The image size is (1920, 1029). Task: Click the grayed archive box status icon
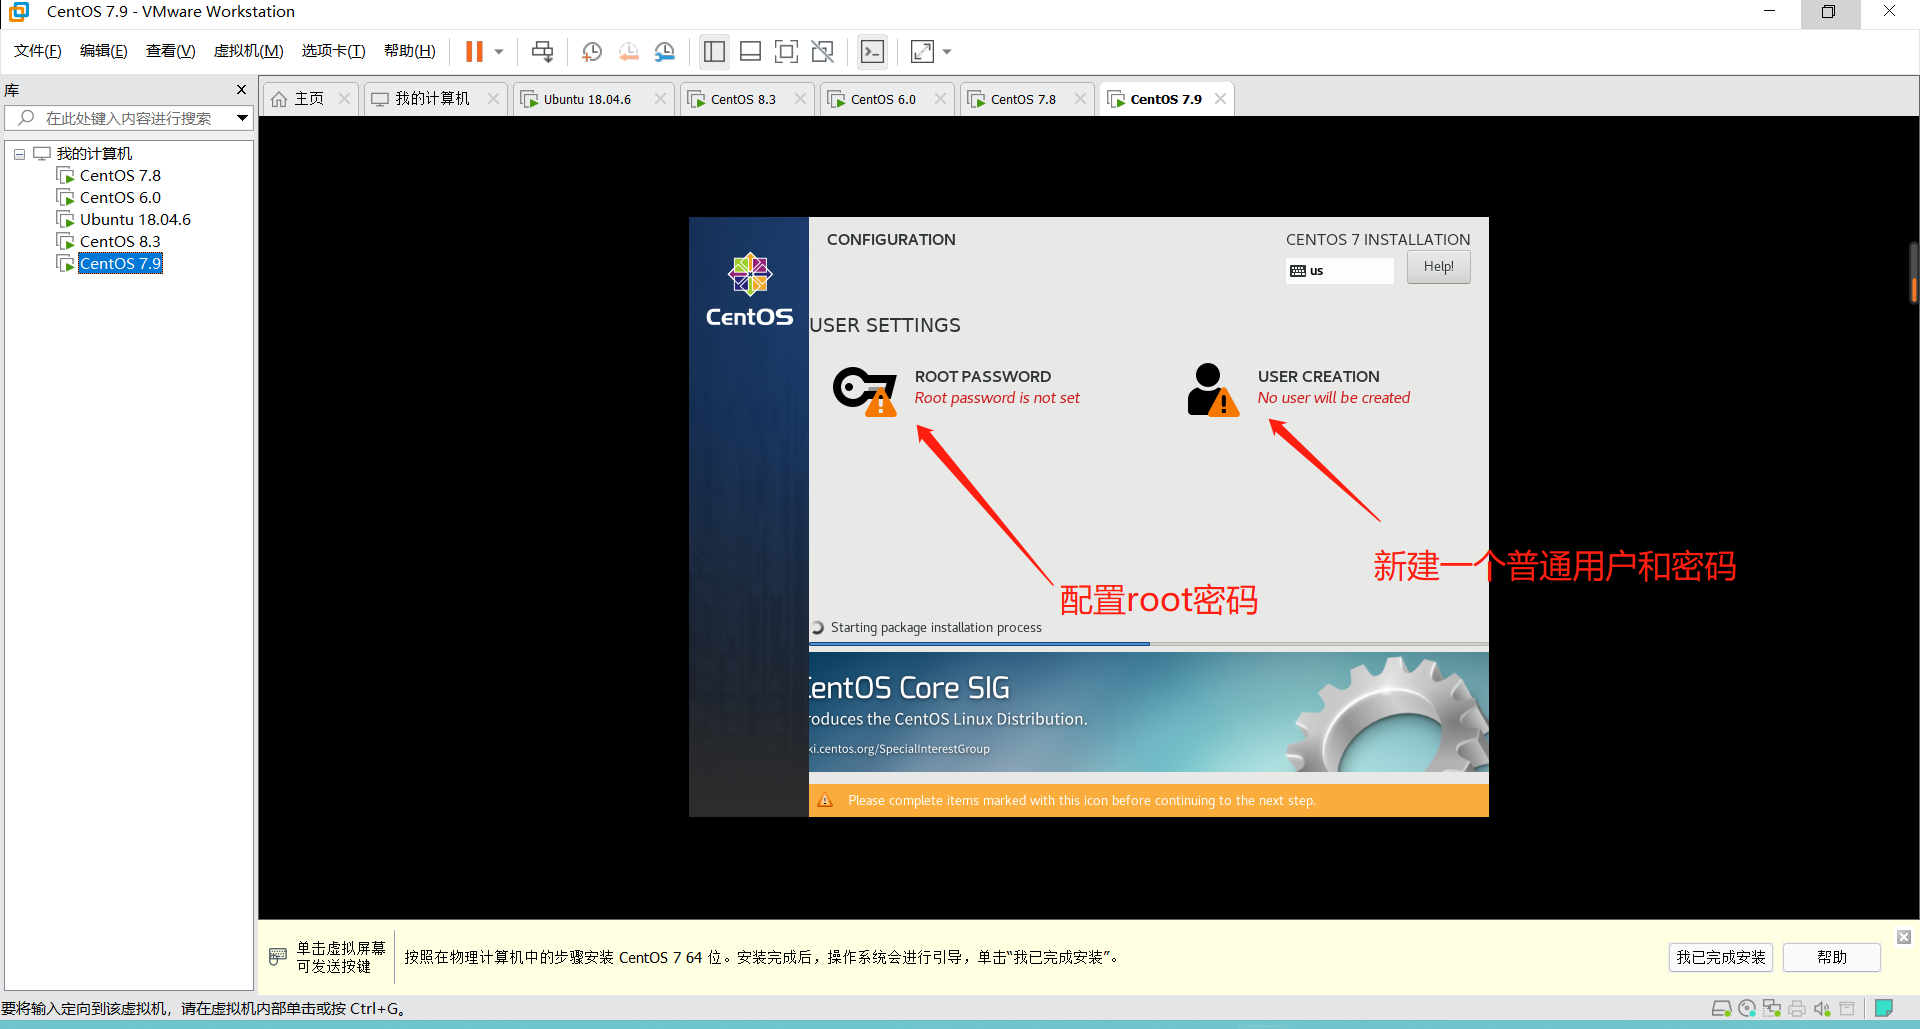coord(1847,1008)
